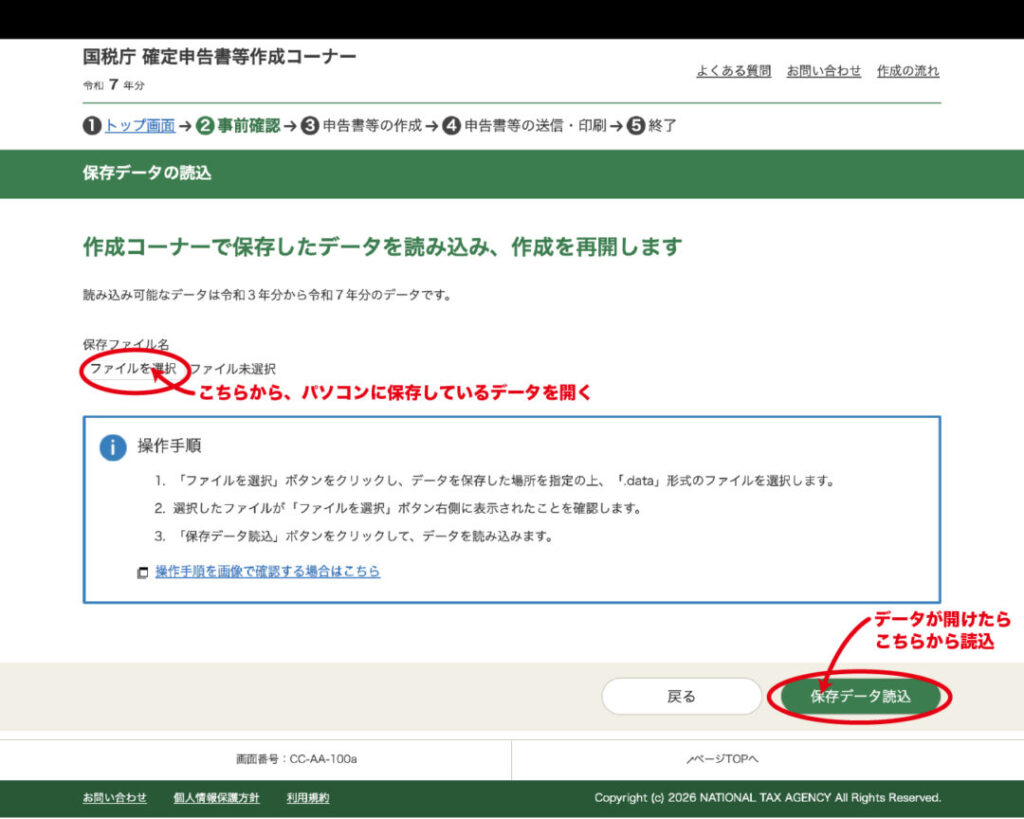Open 利用規約 in the footer

click(307, 798)
